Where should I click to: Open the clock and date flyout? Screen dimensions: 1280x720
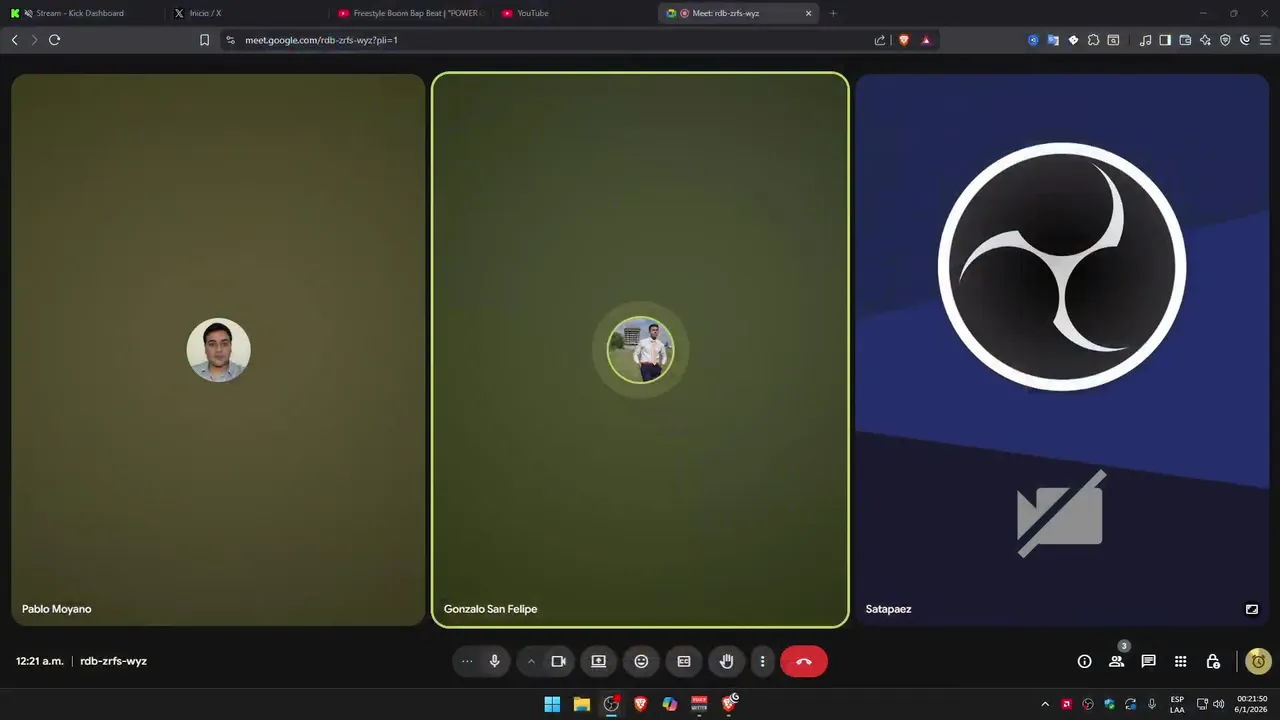click(1252, 704)
